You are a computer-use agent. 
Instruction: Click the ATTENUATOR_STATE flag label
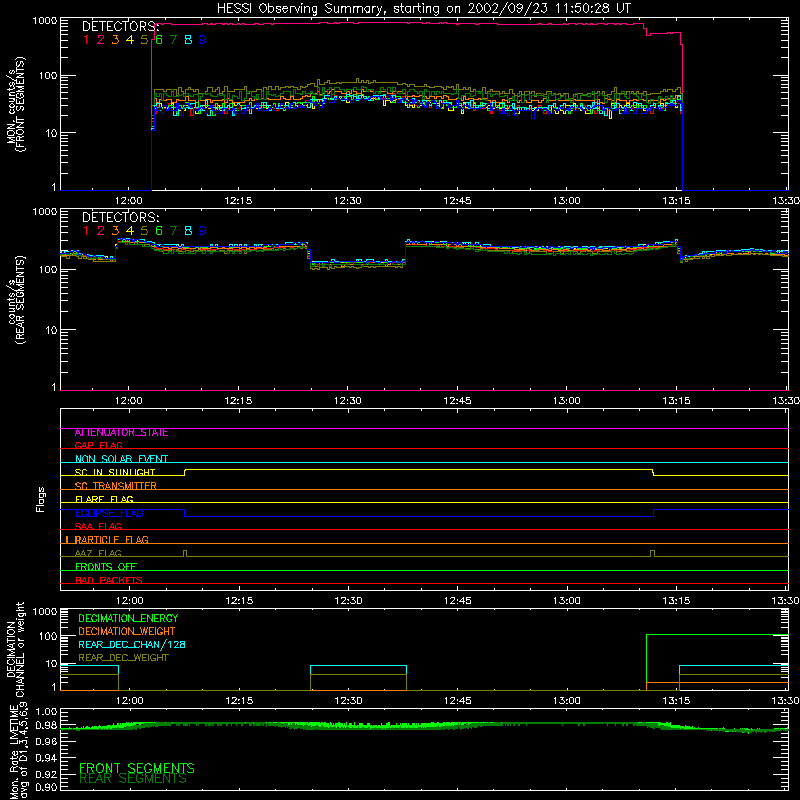click(121, 433)
